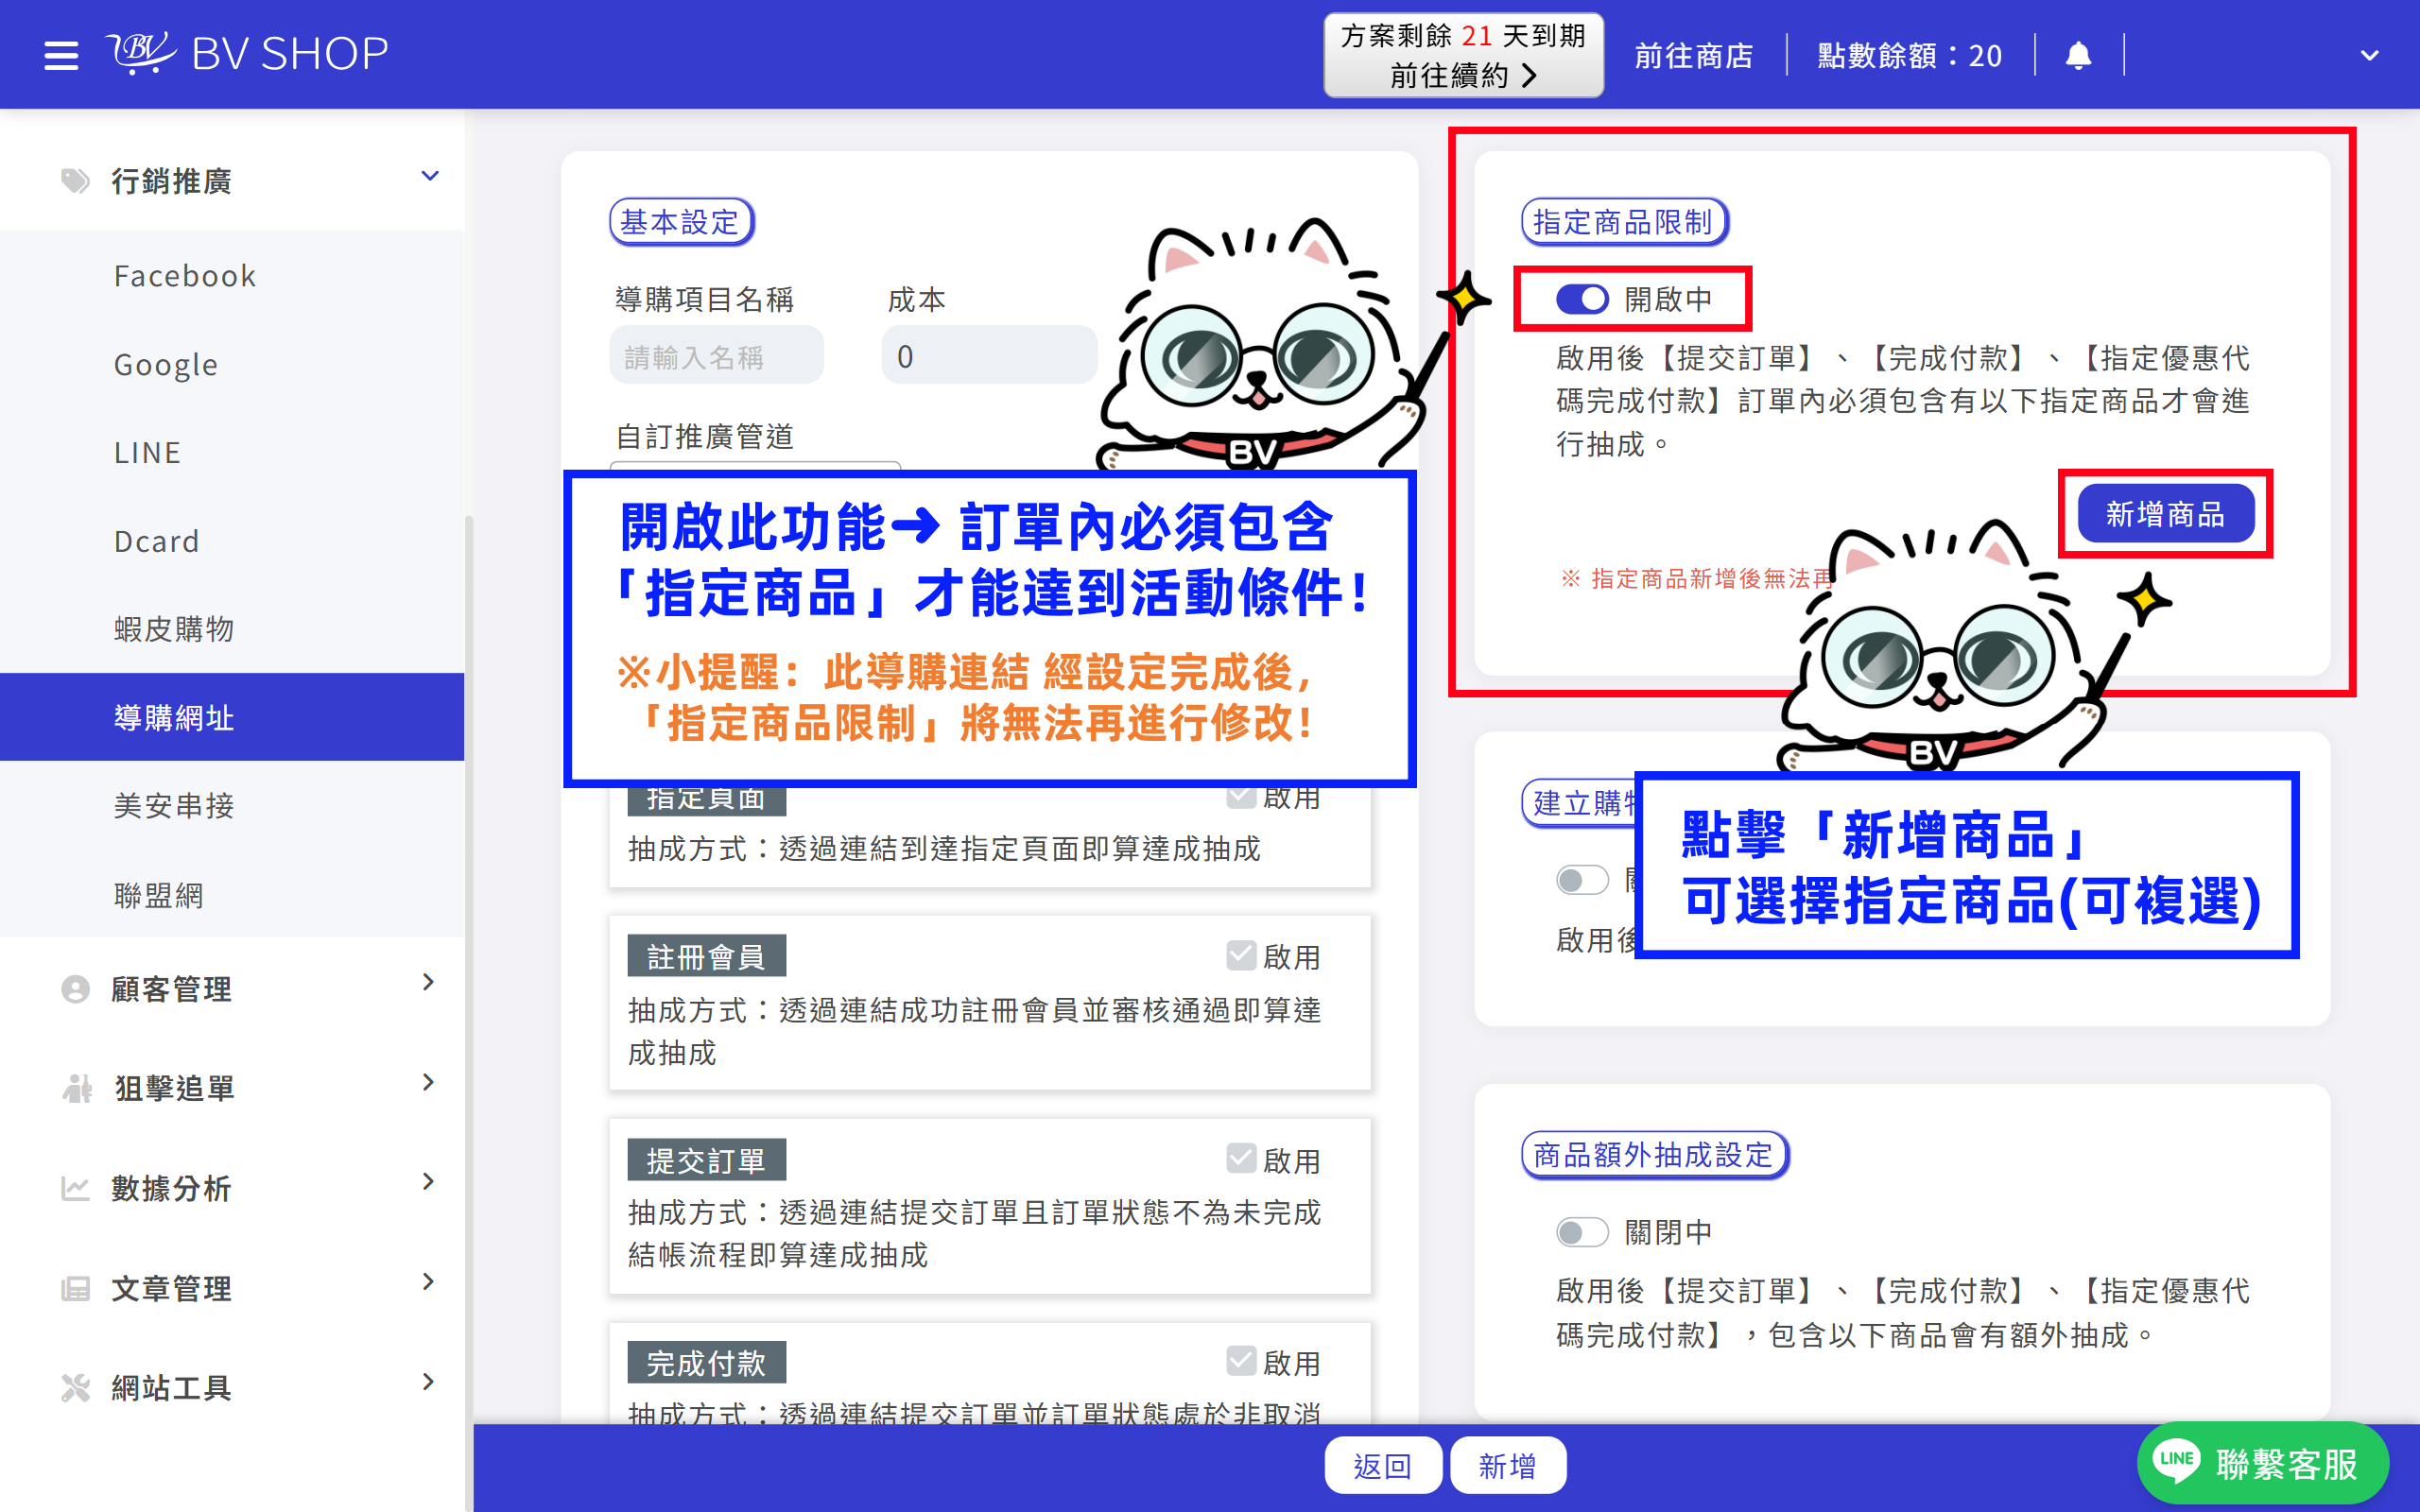Expand the 狙擊追單 chevron
2420x1512 pixels.
pos(428,1082)
